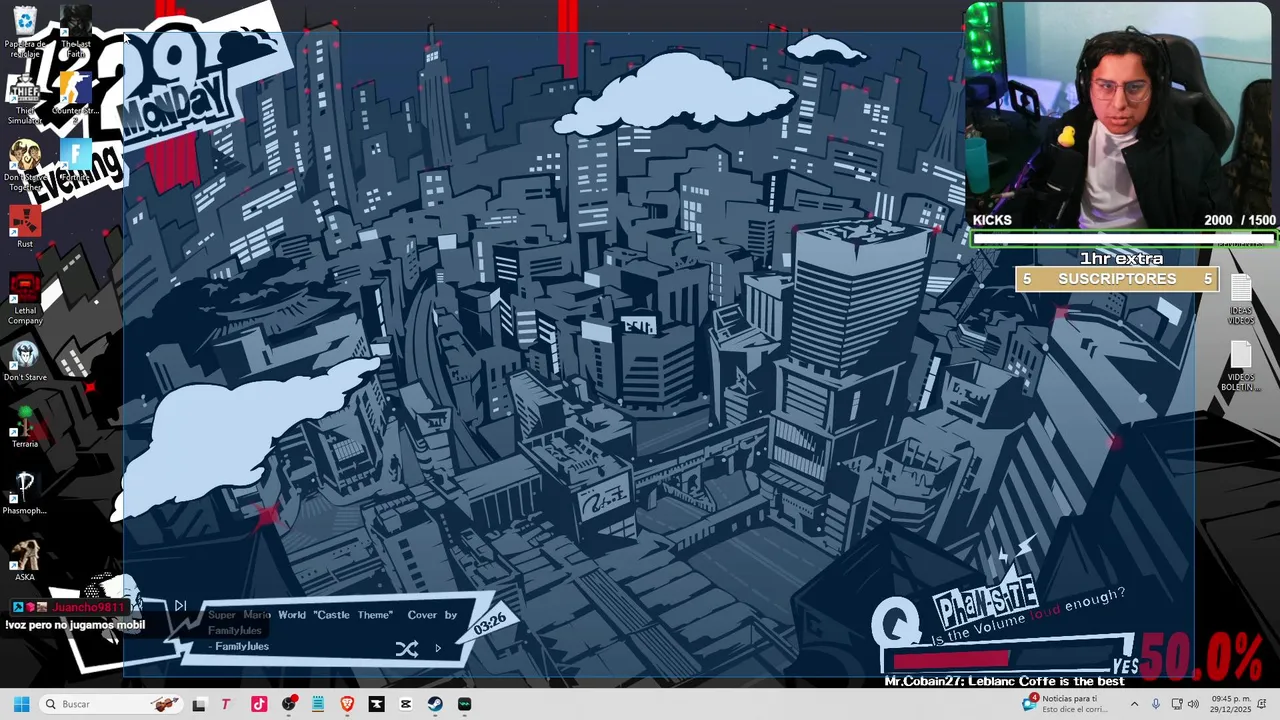
Task: Open the IDEAS VIDEOS text file
Action: tap(1240, 299)
